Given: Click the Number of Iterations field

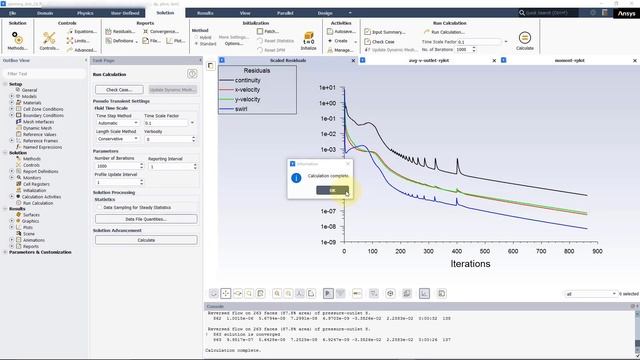Looking at the screenshot, I should 117,166.
